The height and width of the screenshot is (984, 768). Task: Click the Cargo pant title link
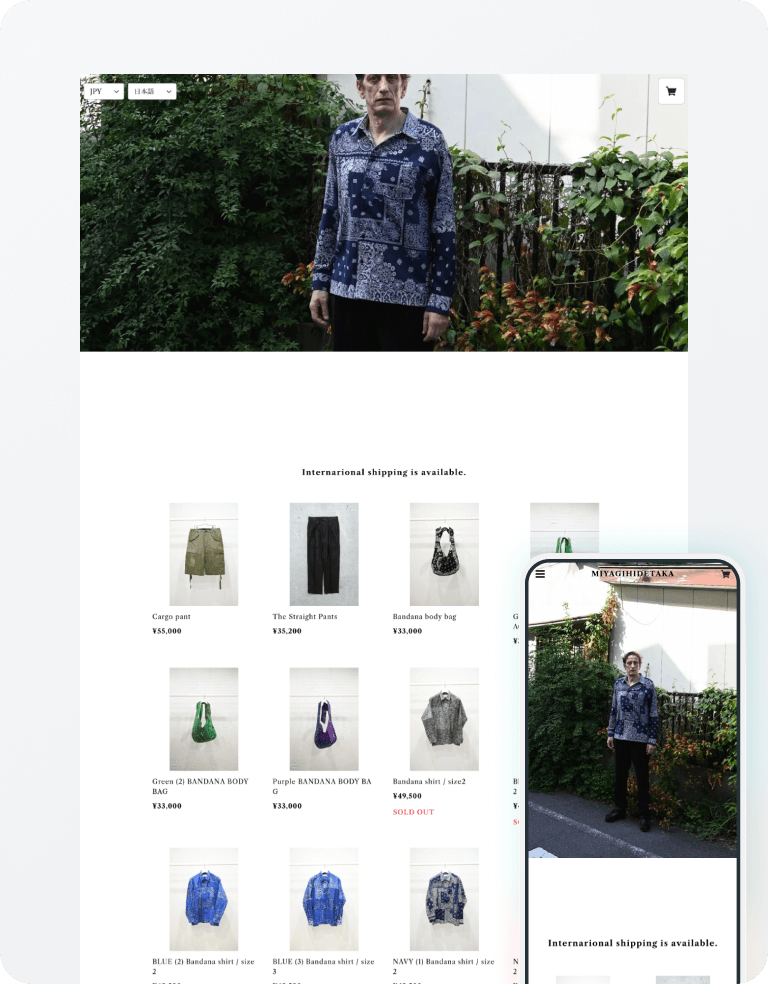pos(171,616)
